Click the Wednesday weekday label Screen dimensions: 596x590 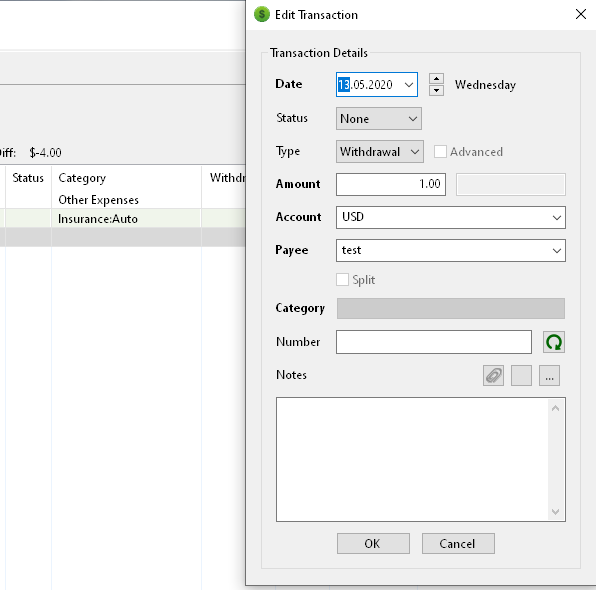coord(485,85)
